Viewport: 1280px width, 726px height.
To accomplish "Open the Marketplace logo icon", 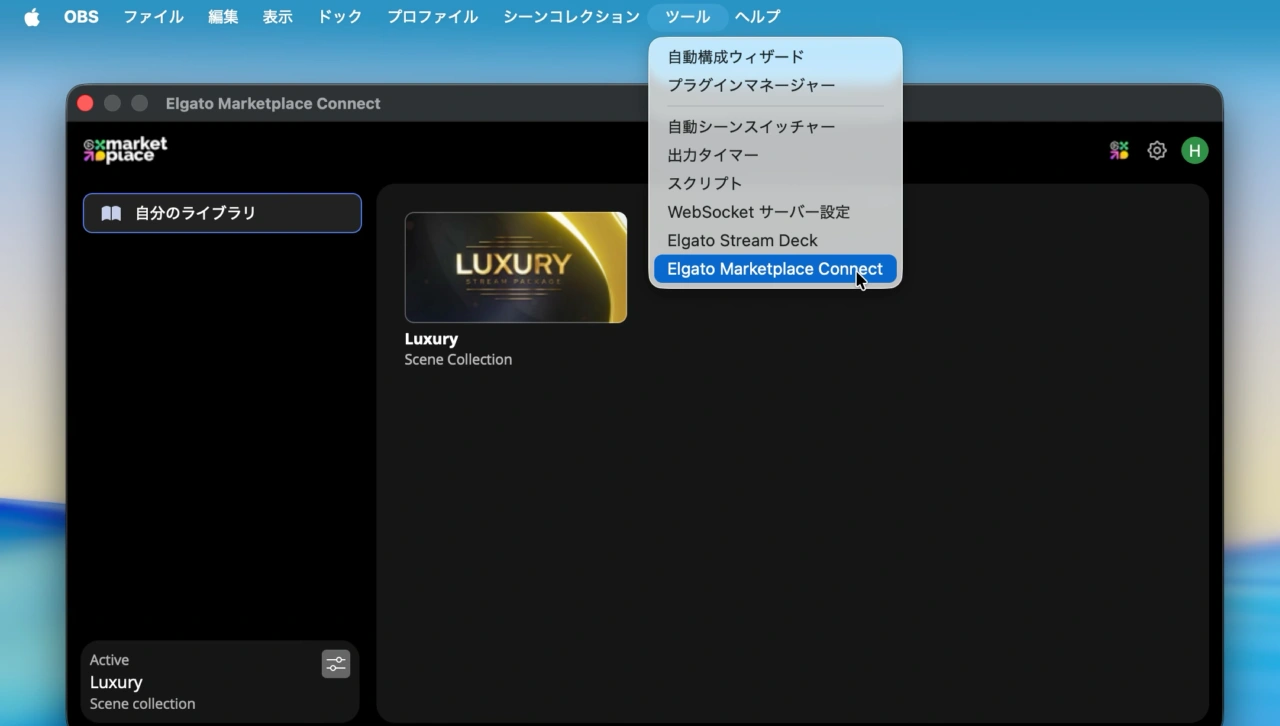I will click(124, 149).
